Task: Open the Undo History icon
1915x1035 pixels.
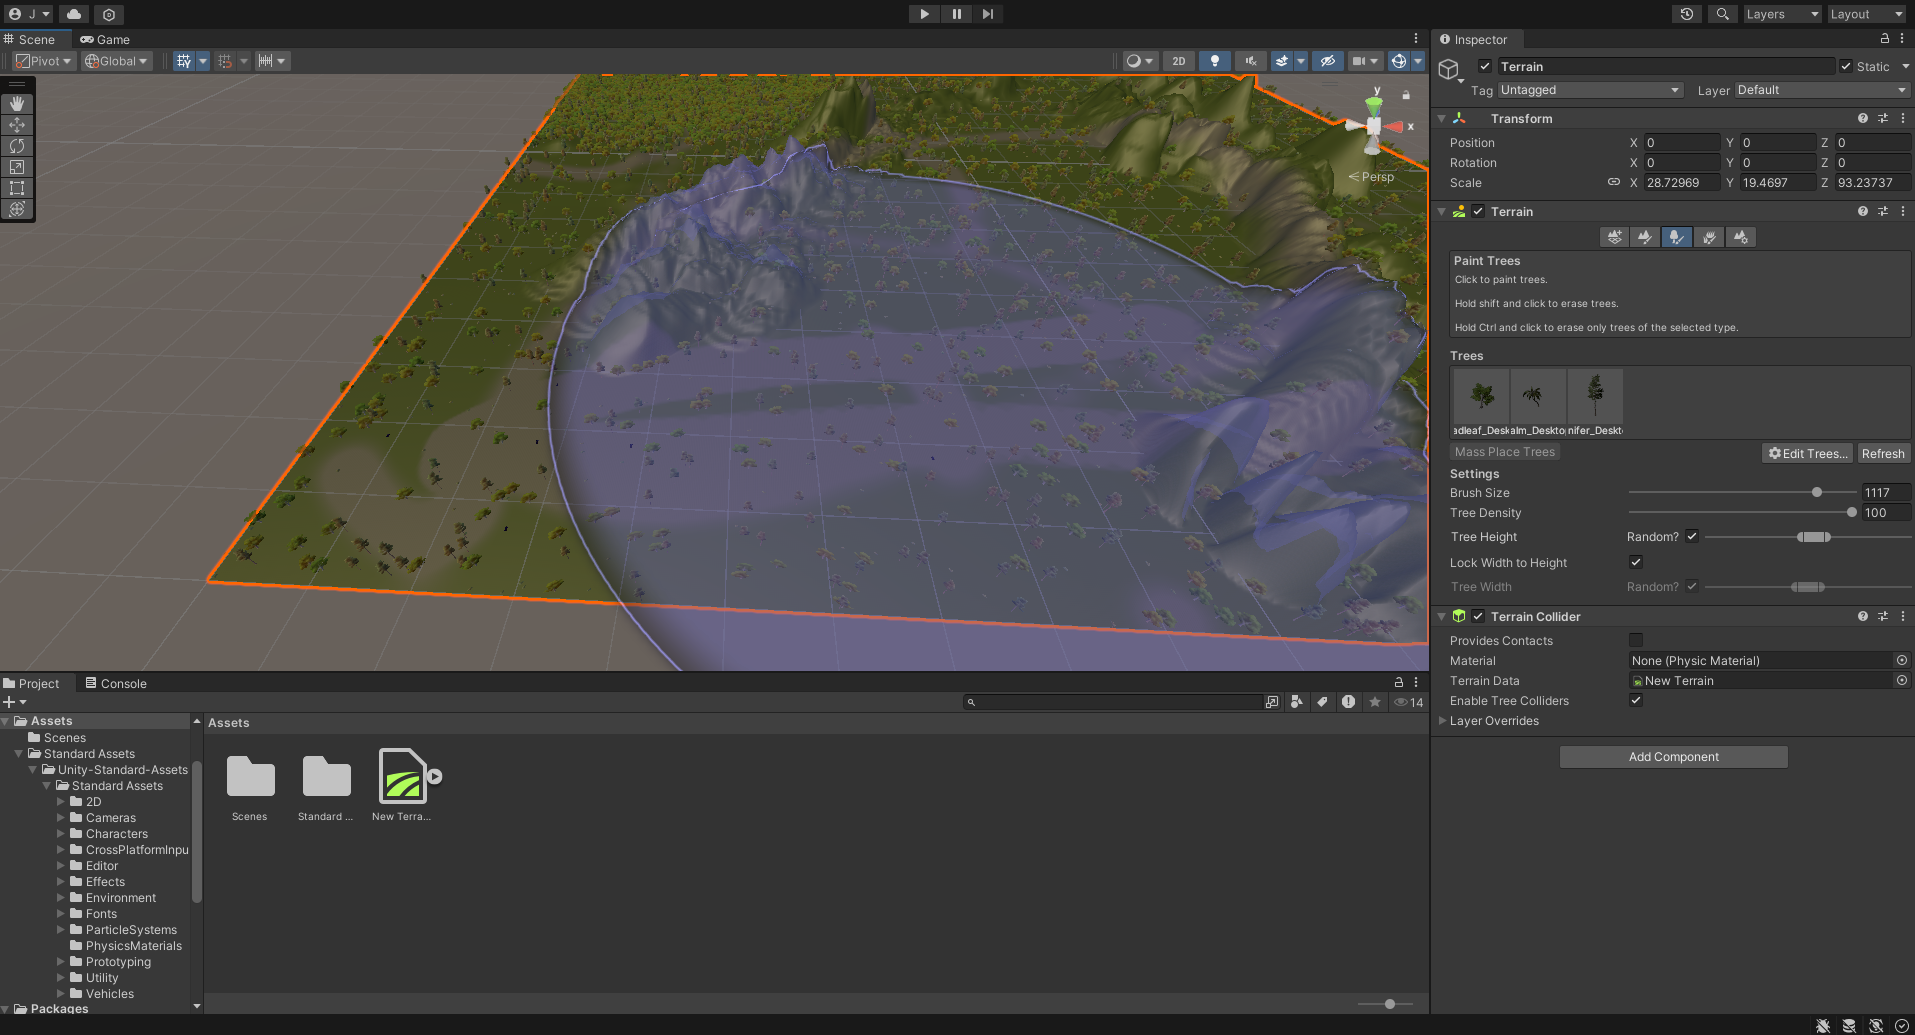Action: [x=1687, y=14]
